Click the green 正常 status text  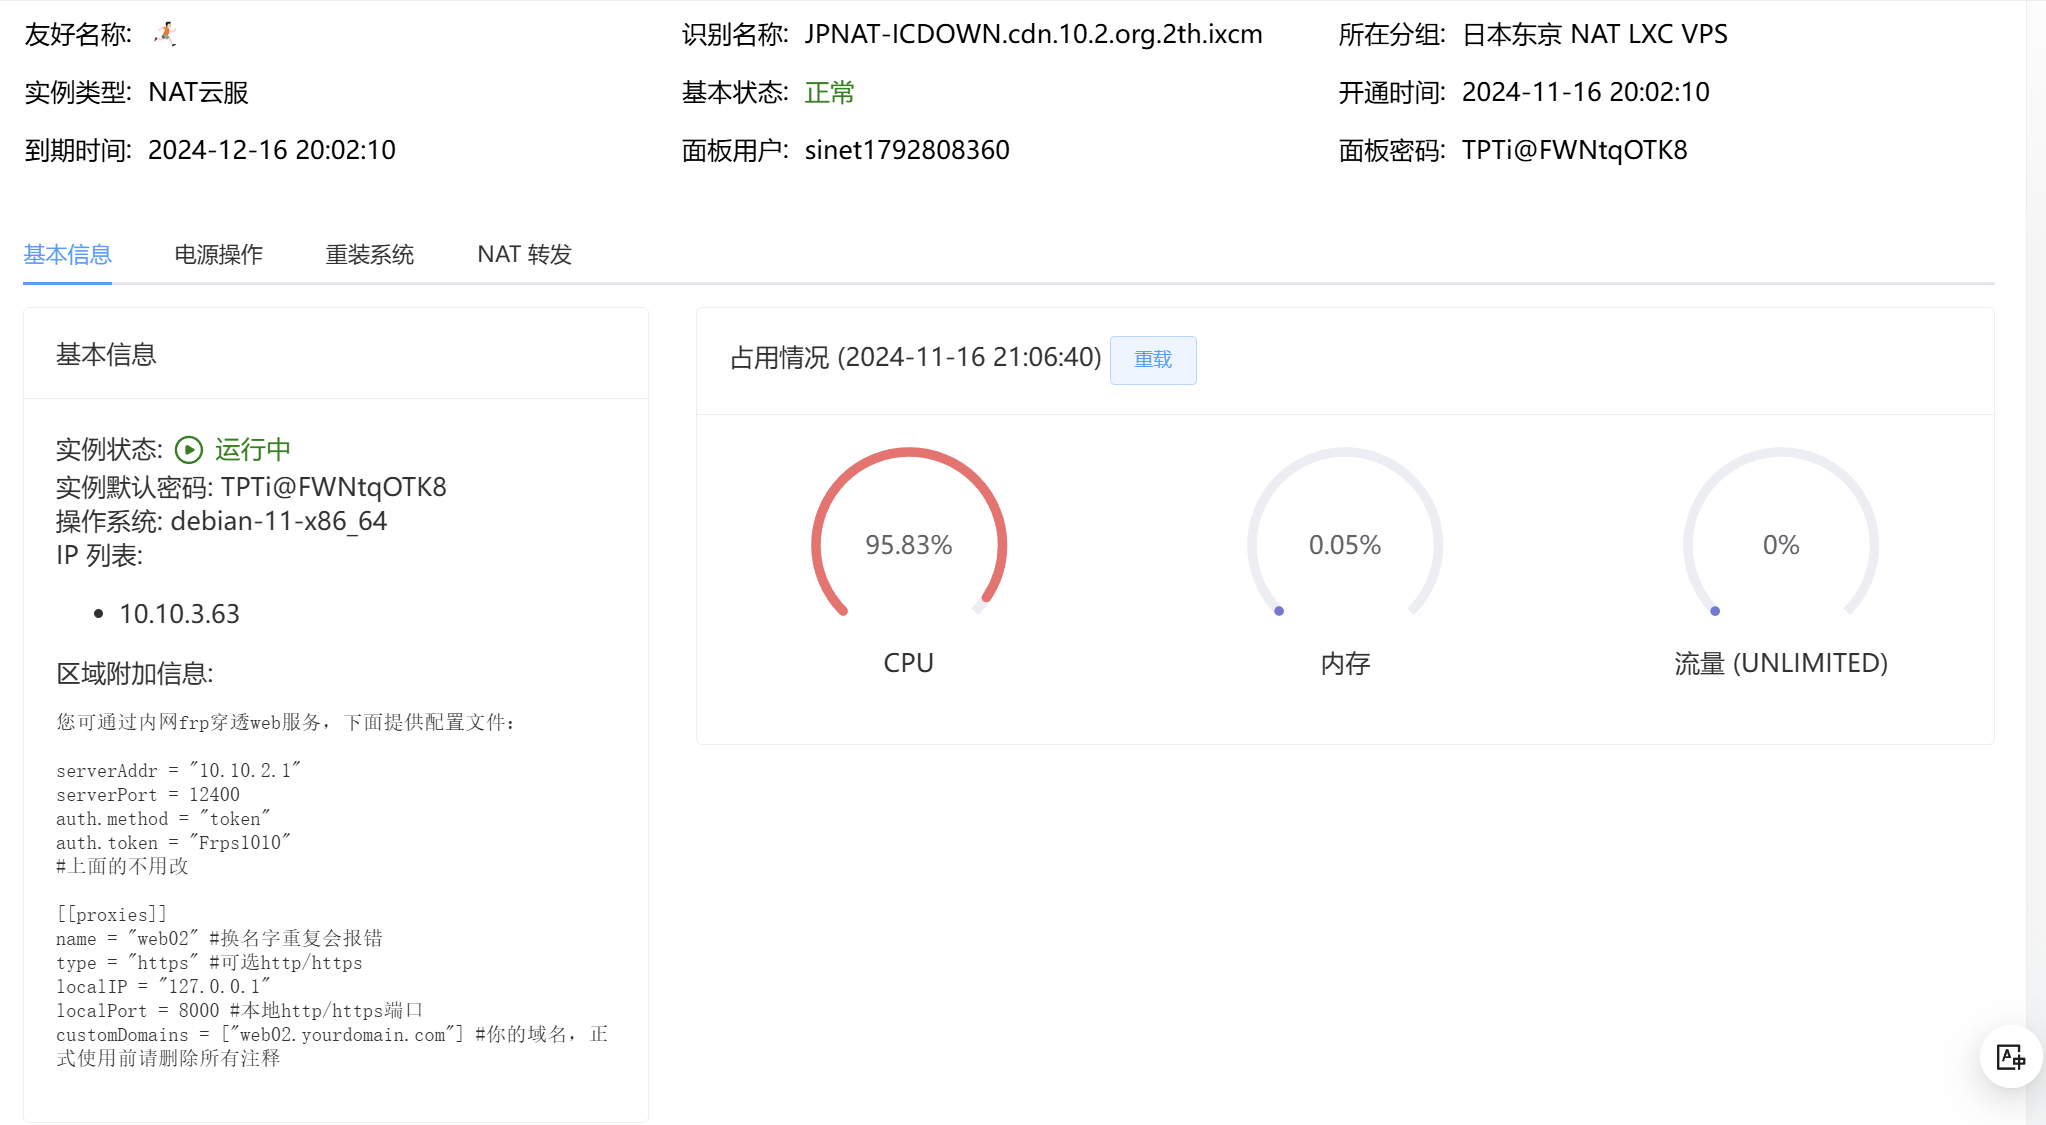(829, 93)
